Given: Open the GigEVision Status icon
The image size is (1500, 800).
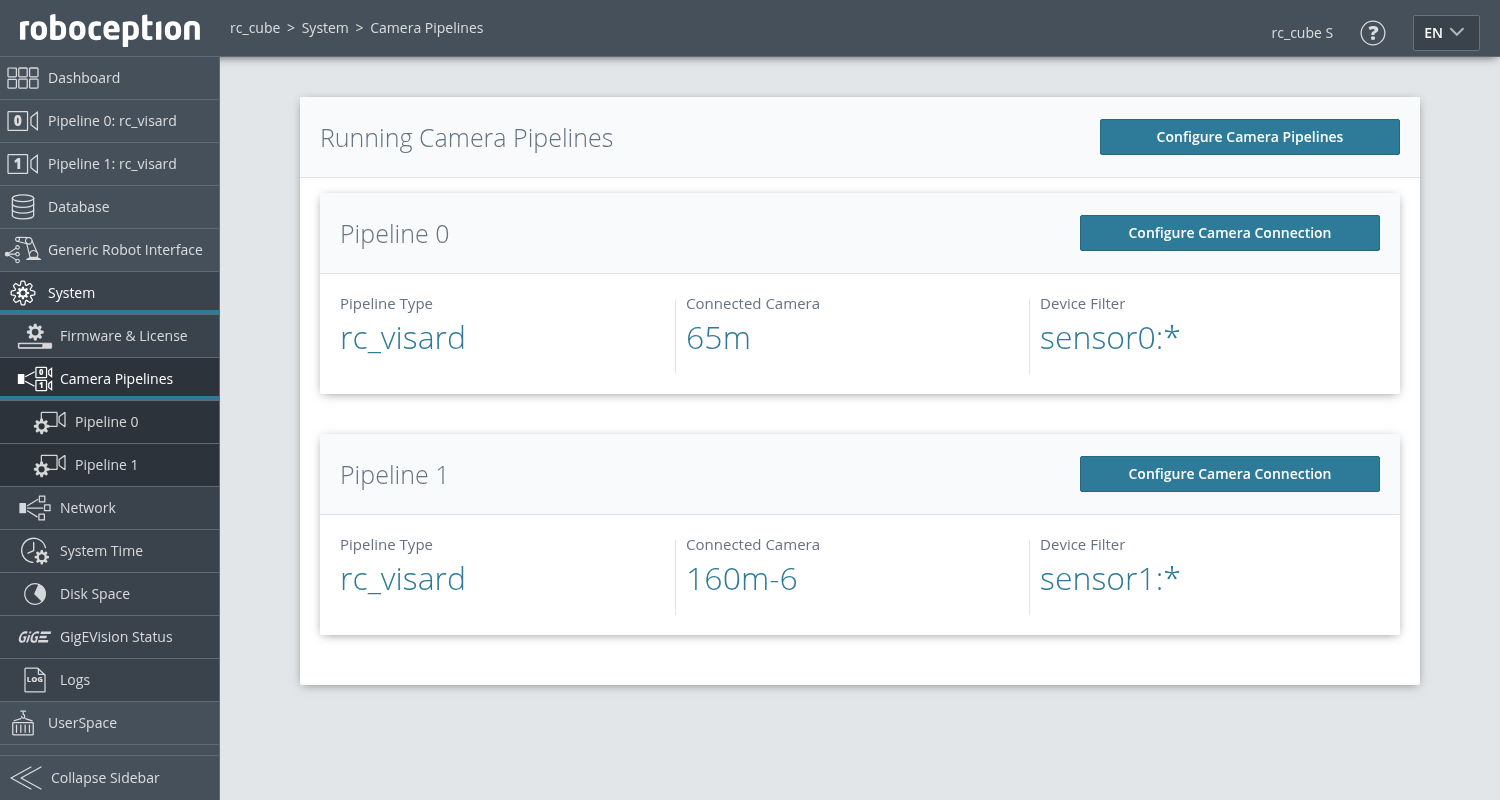Looking at the screenshot, I should point(35,637).
